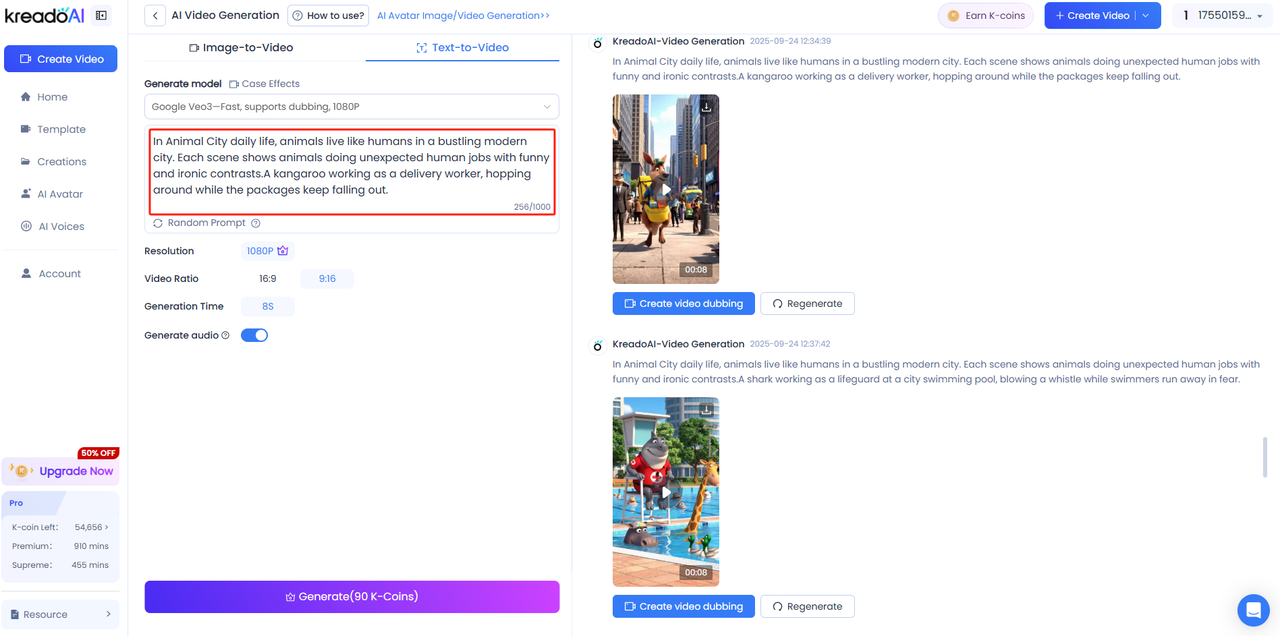Click the Generate audio help icon
The width and height of the screenshot is (1280, 636).
click(225, 336)
